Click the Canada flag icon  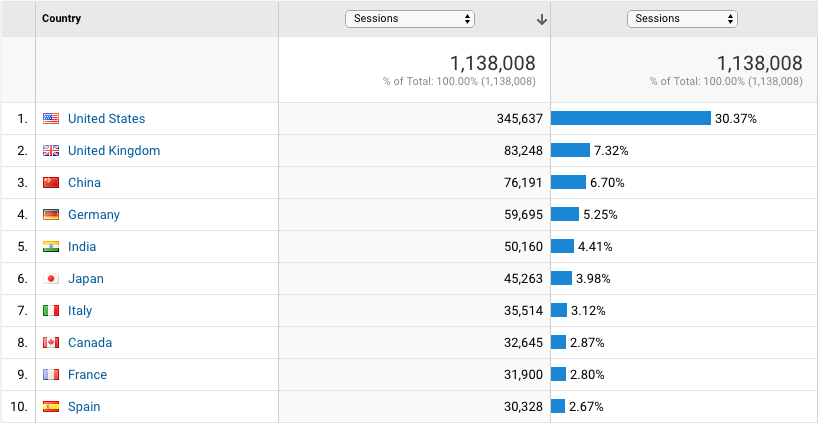51,343
